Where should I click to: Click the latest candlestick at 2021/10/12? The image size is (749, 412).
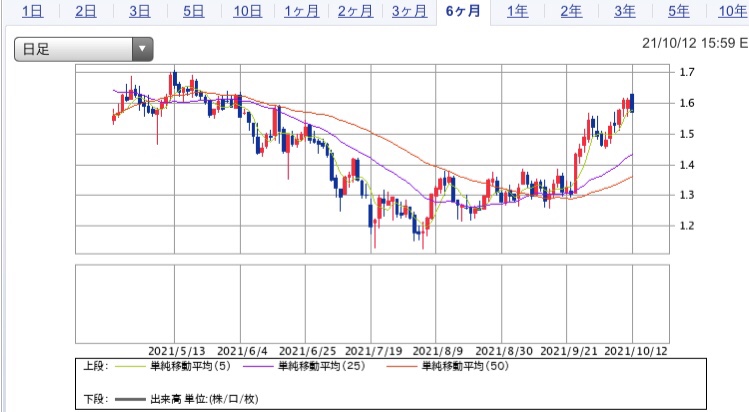click(632, 103)
